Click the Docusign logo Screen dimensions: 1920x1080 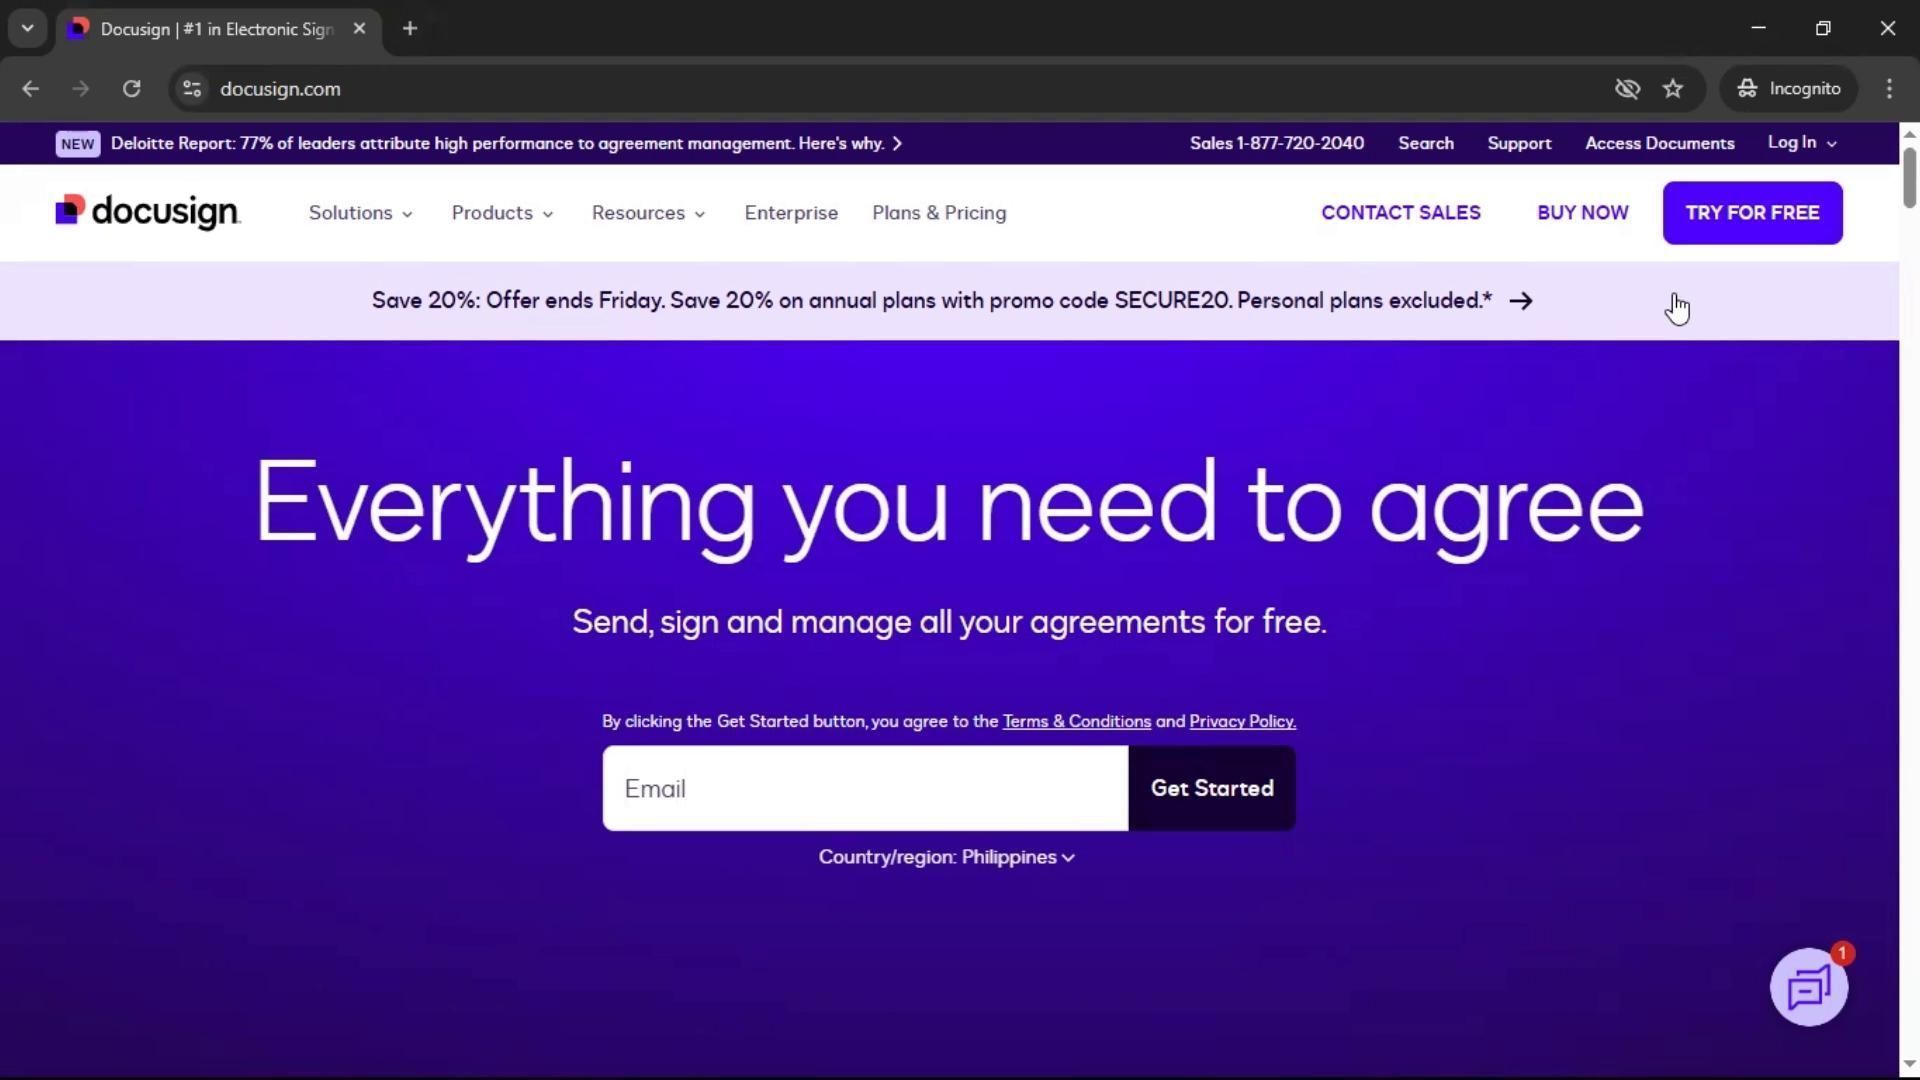coord(147,212)
